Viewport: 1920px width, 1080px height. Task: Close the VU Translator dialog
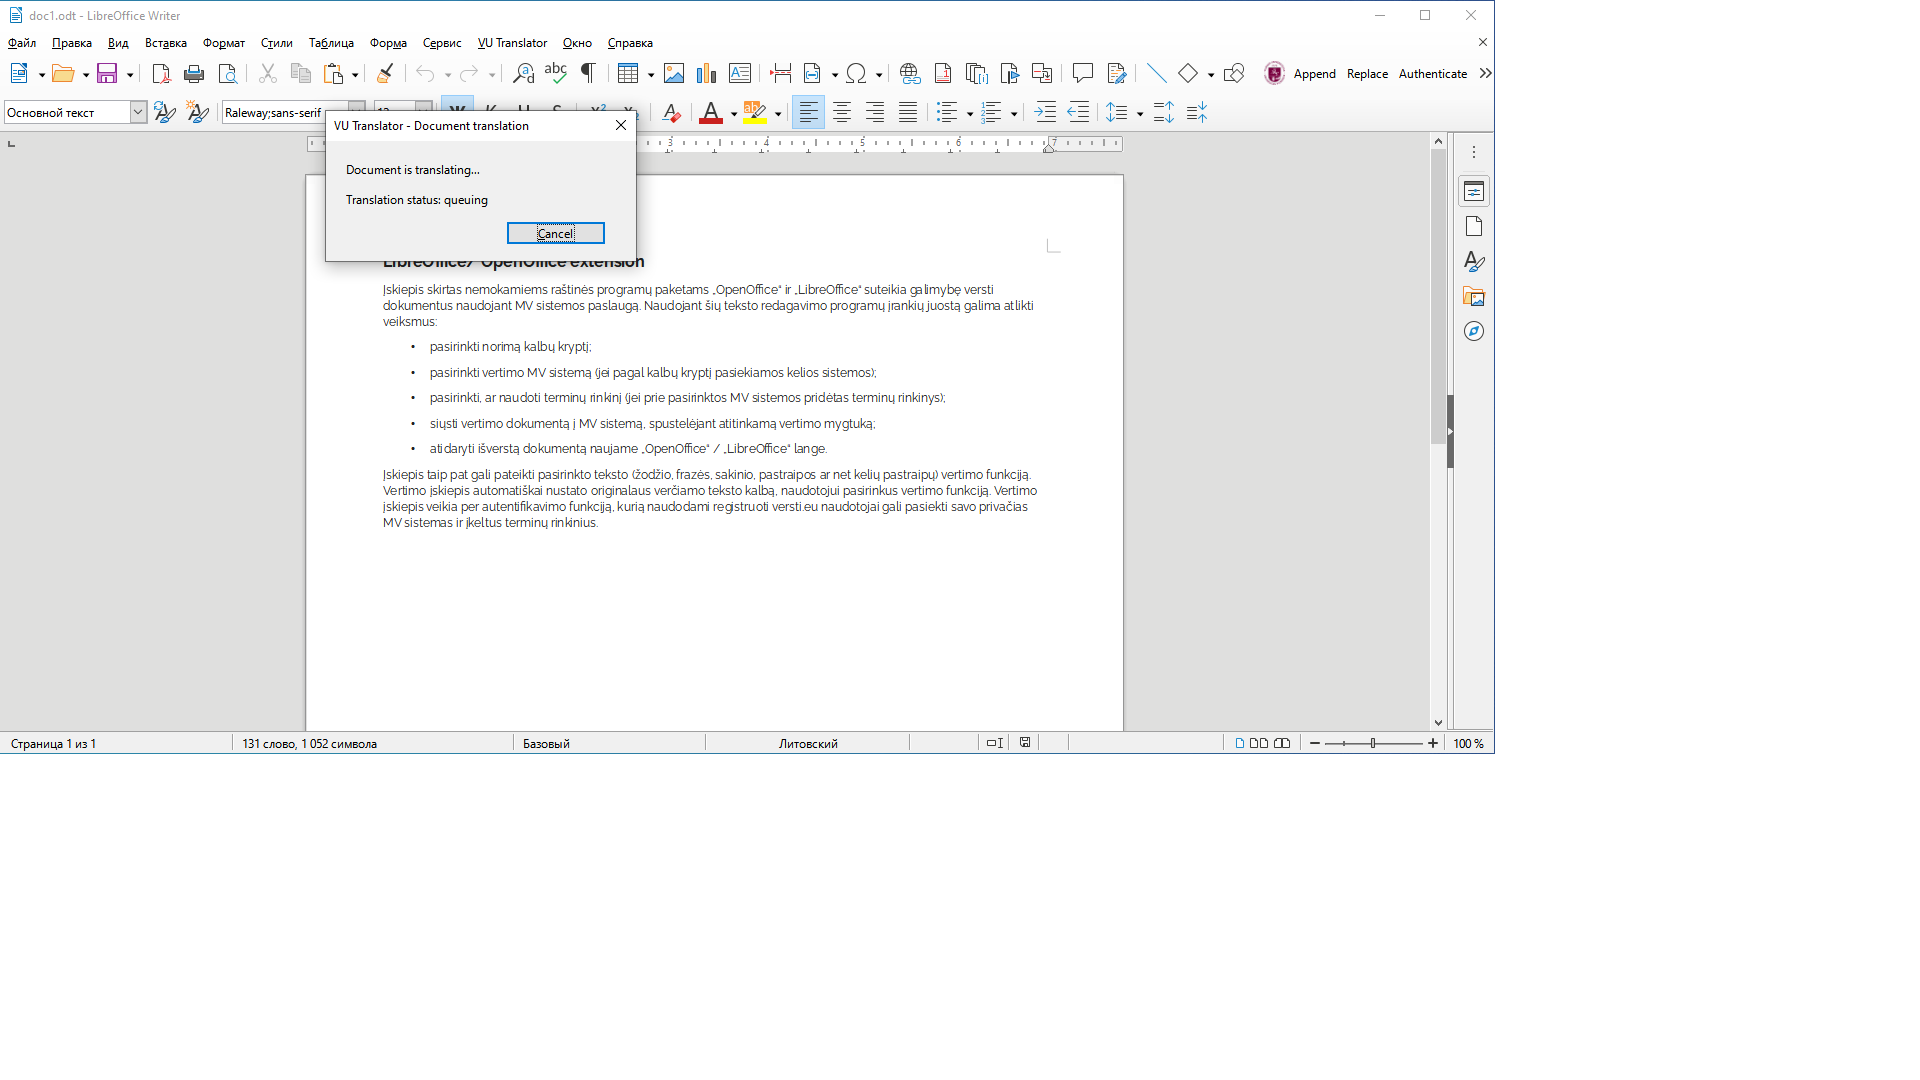(620, 124)
